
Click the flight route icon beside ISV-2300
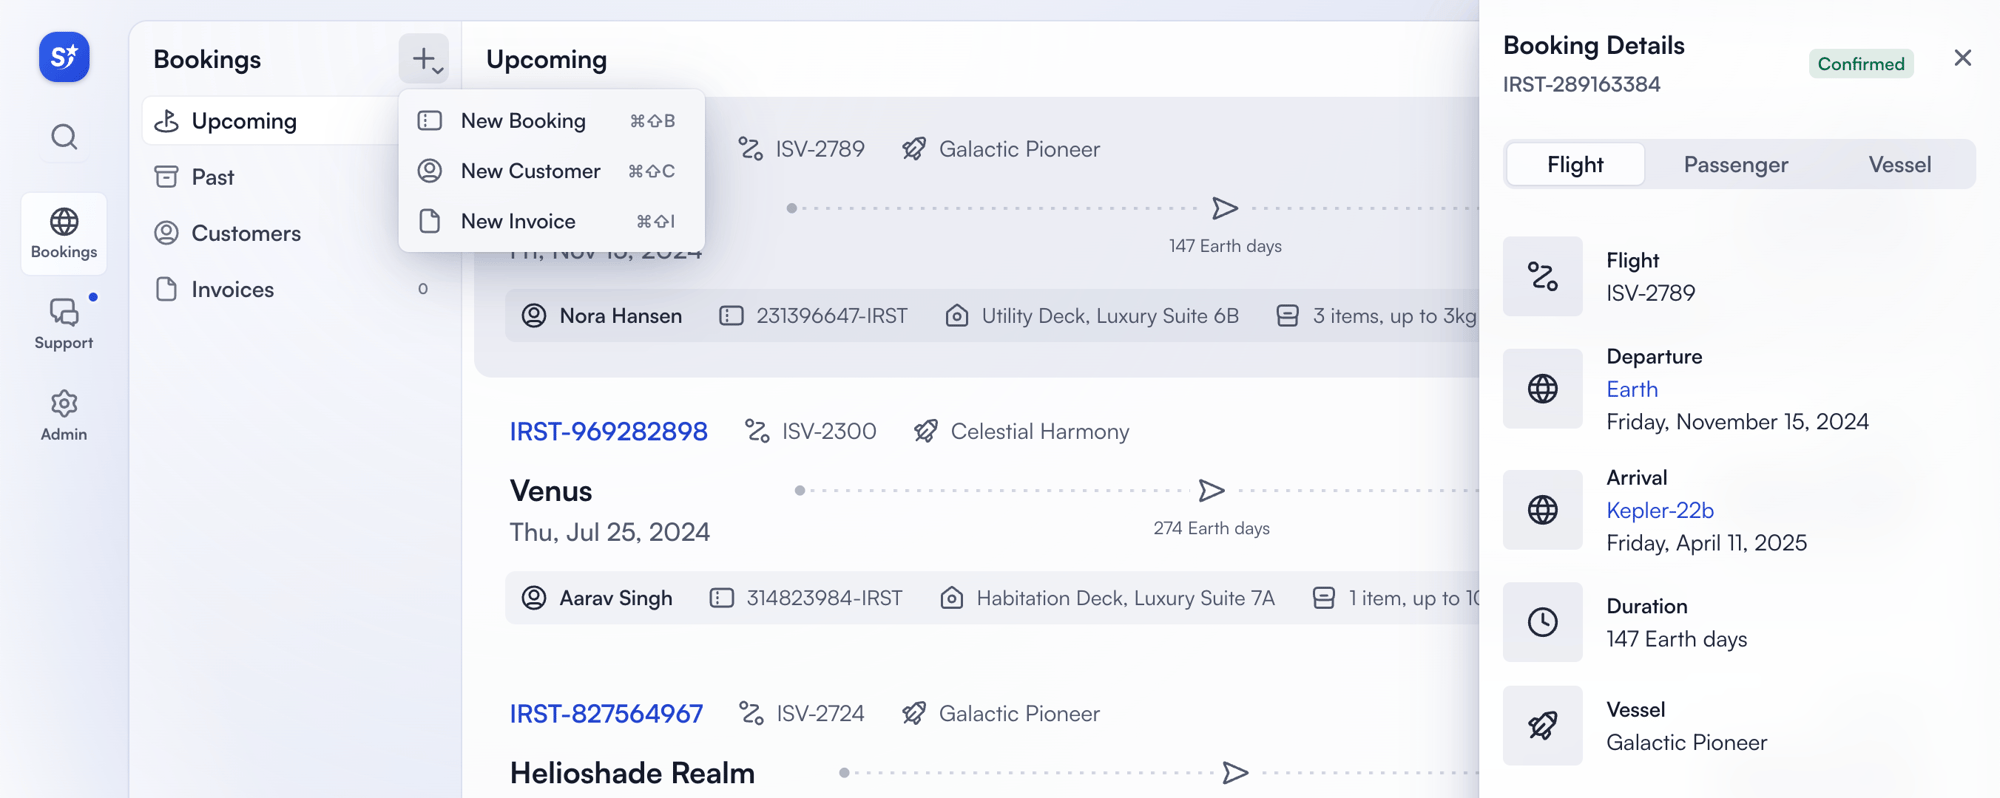point(757,431)
